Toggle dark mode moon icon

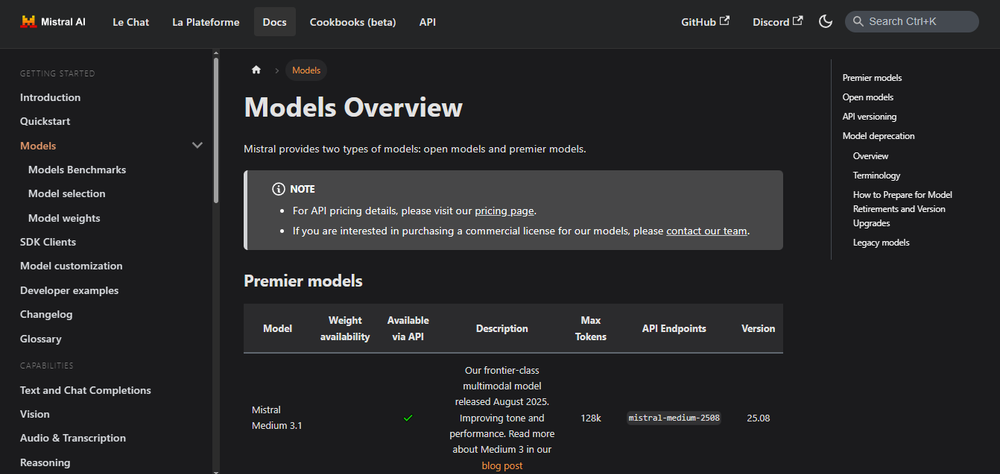tap(825, 22)
